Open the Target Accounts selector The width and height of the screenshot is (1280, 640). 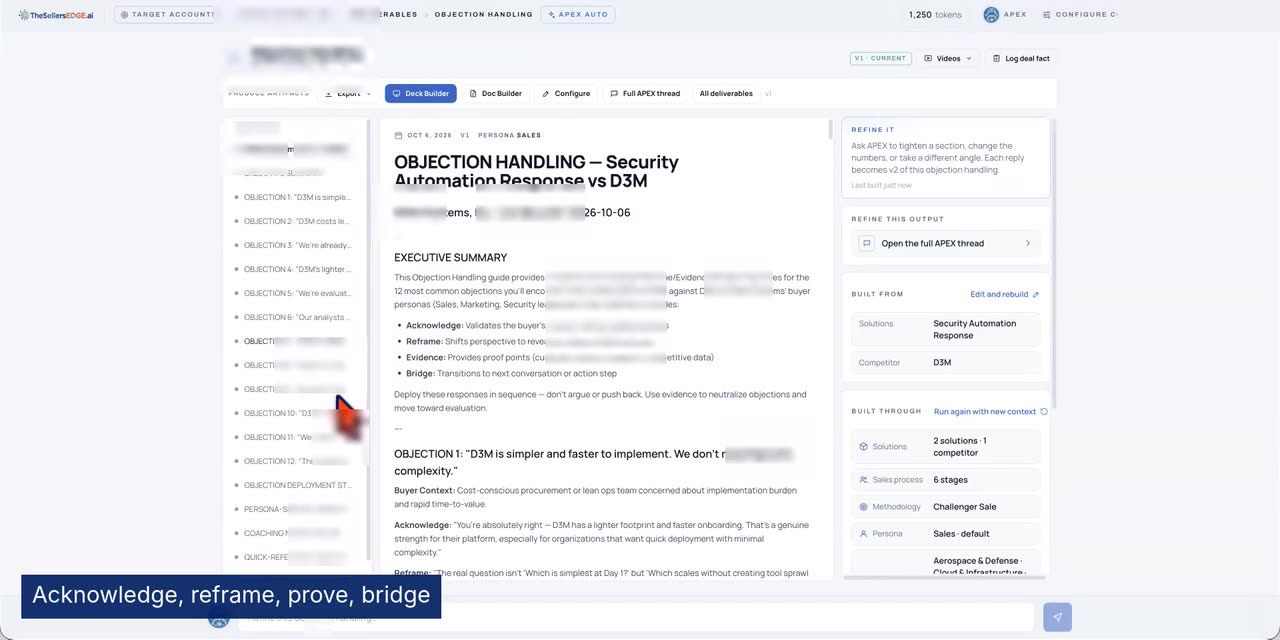(166, 15)
